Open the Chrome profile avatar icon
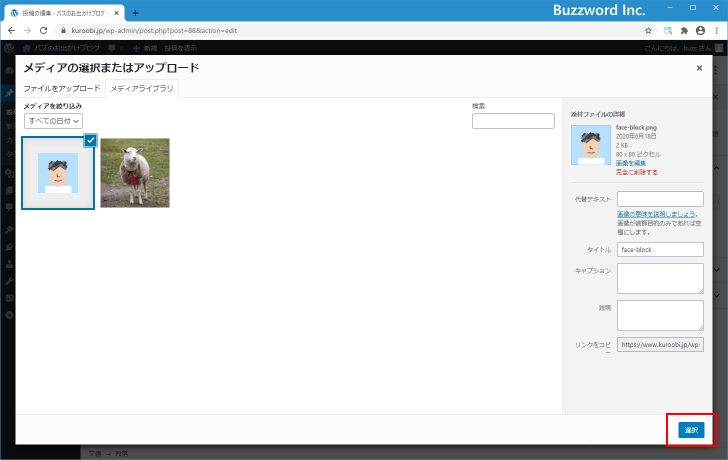The image size is (728, 460). pyautogui.click(x=700, y=31)
